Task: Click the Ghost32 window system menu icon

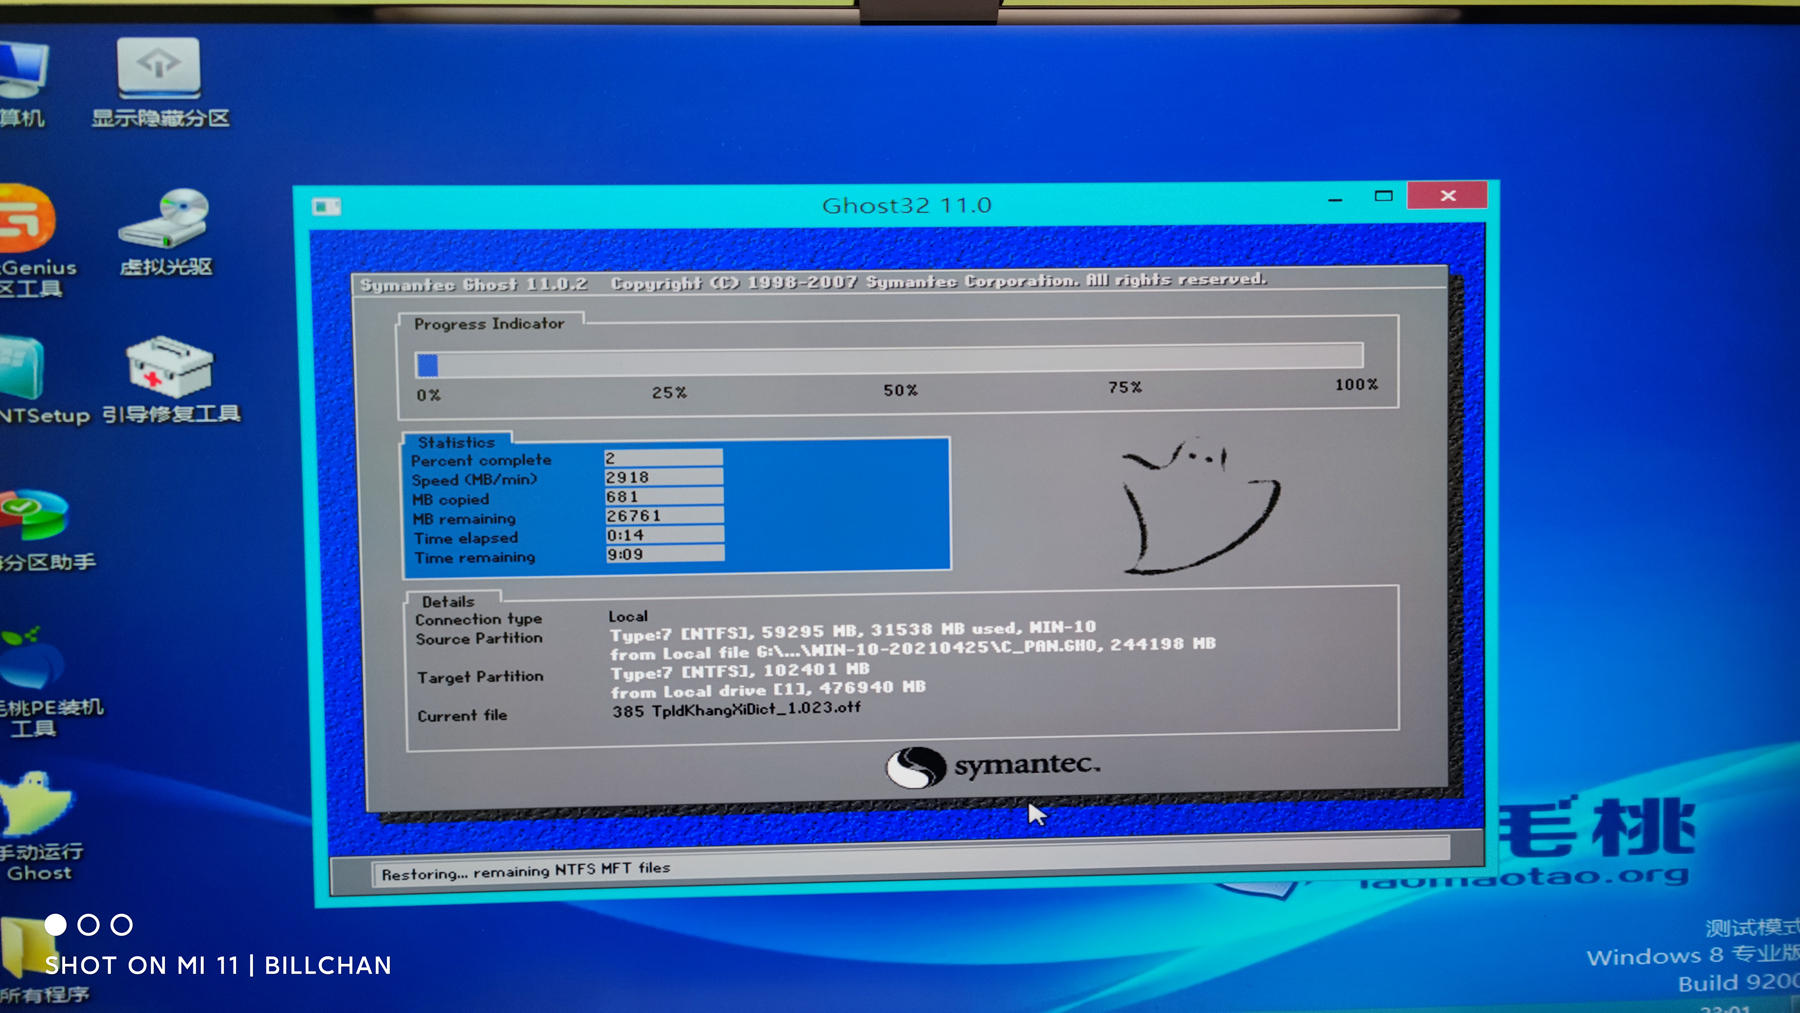Action: [x=326, y=206]
